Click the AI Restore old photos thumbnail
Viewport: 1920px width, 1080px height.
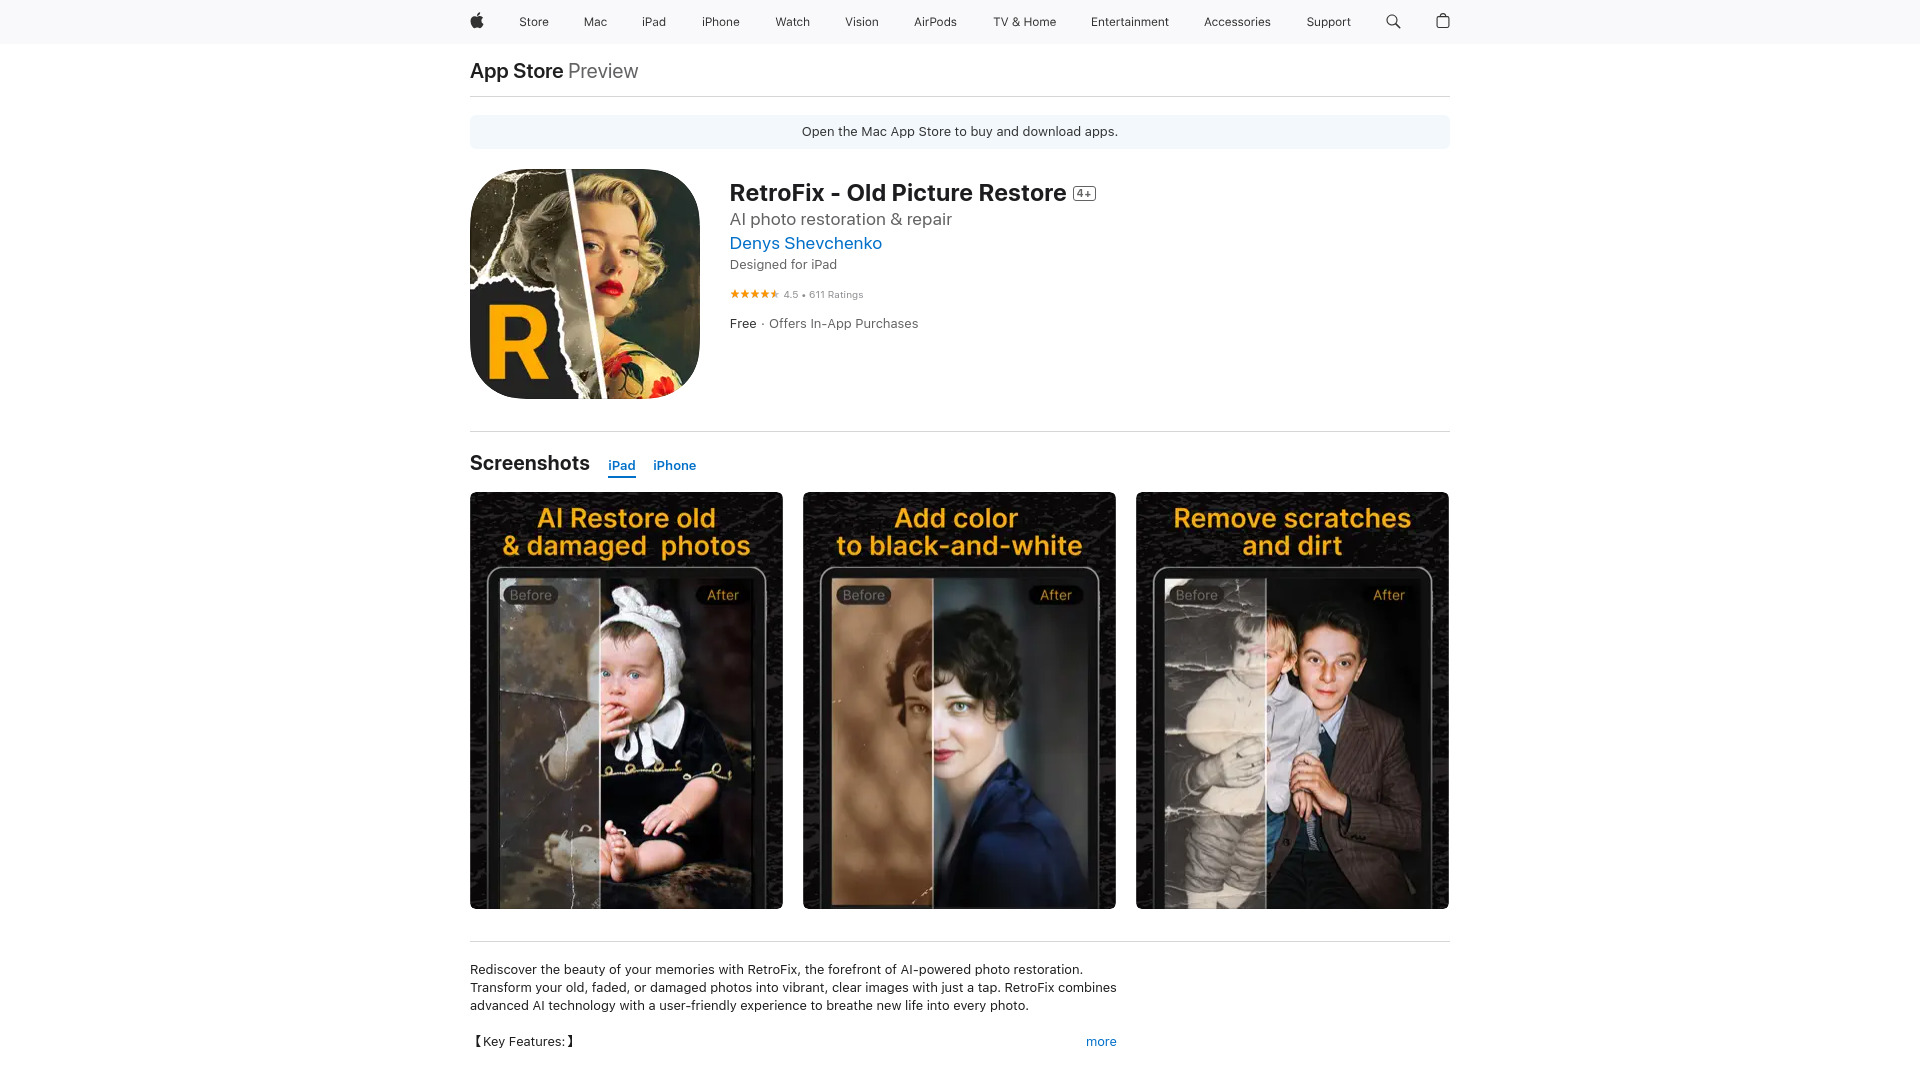point(625,699)
